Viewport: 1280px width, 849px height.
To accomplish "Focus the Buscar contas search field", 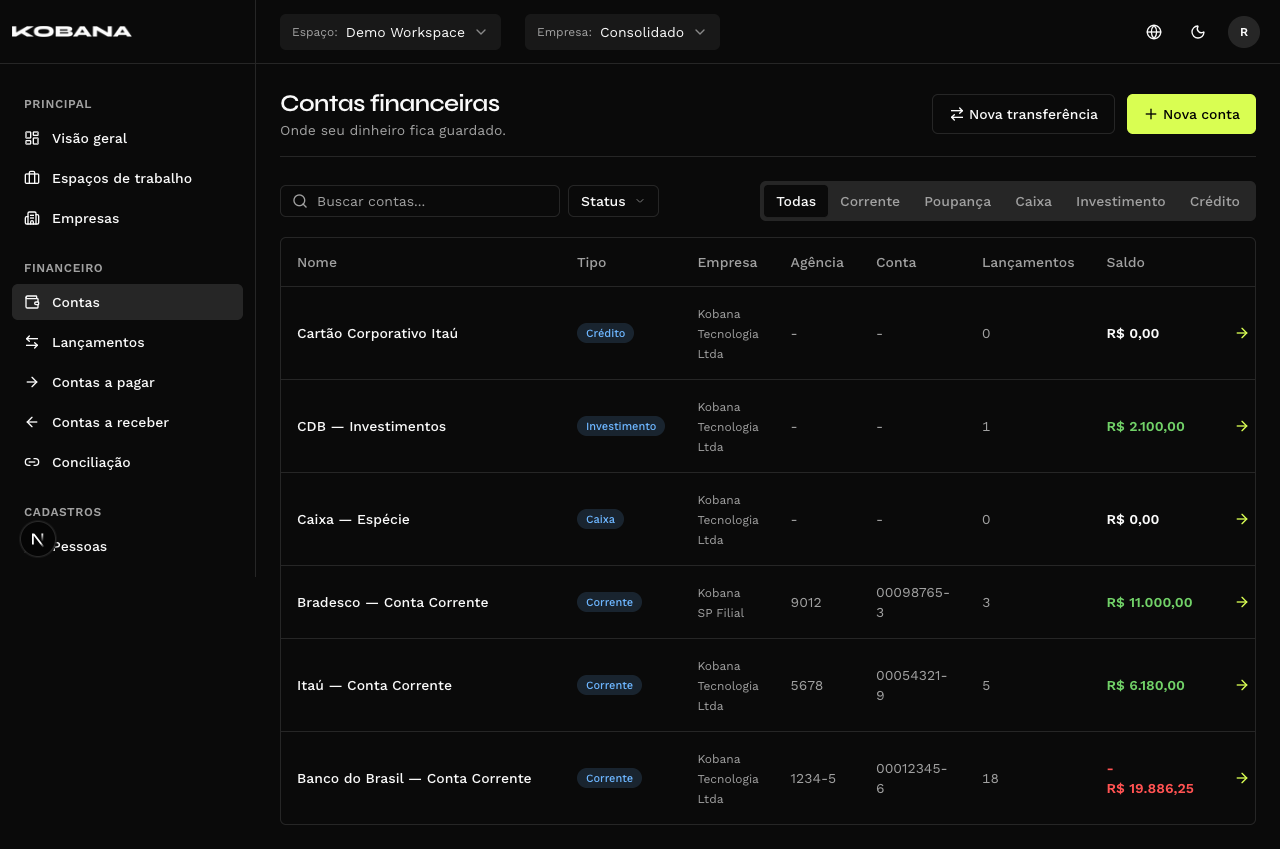I will [420, 201].
